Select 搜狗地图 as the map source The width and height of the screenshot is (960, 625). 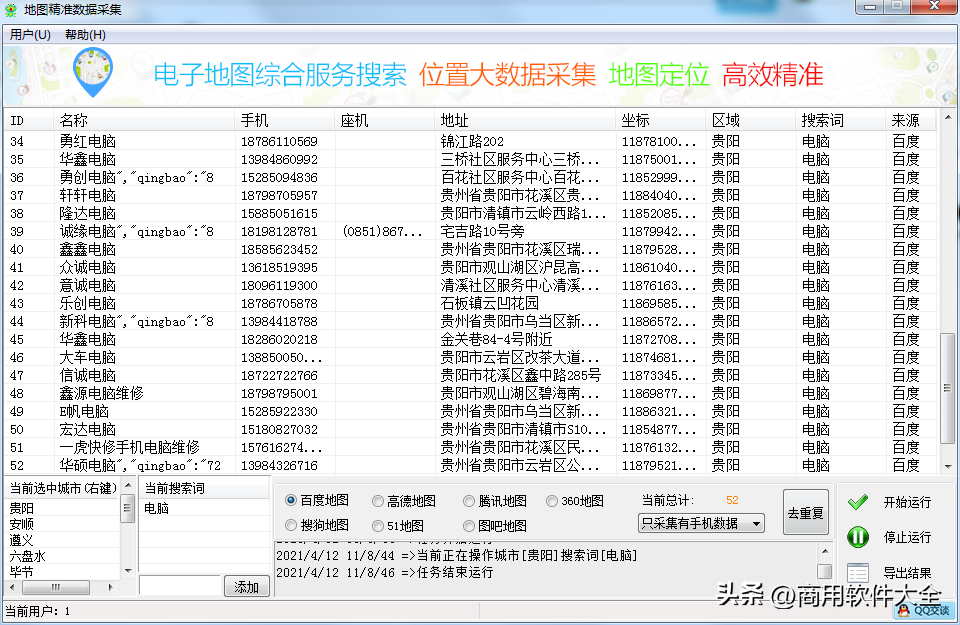click(292, 525)
